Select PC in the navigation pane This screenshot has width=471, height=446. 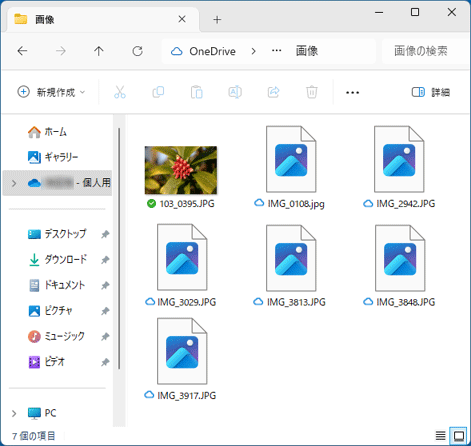pos(42,413)
